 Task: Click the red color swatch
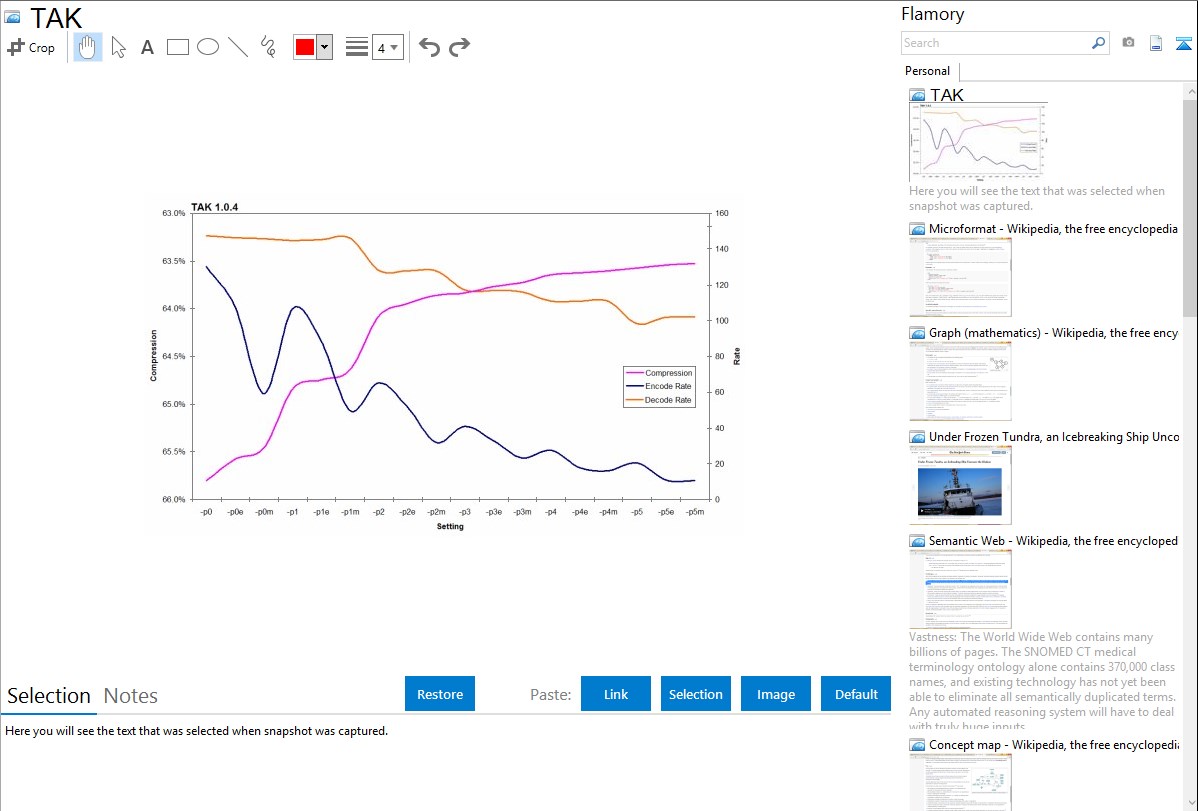pos(305,47)
